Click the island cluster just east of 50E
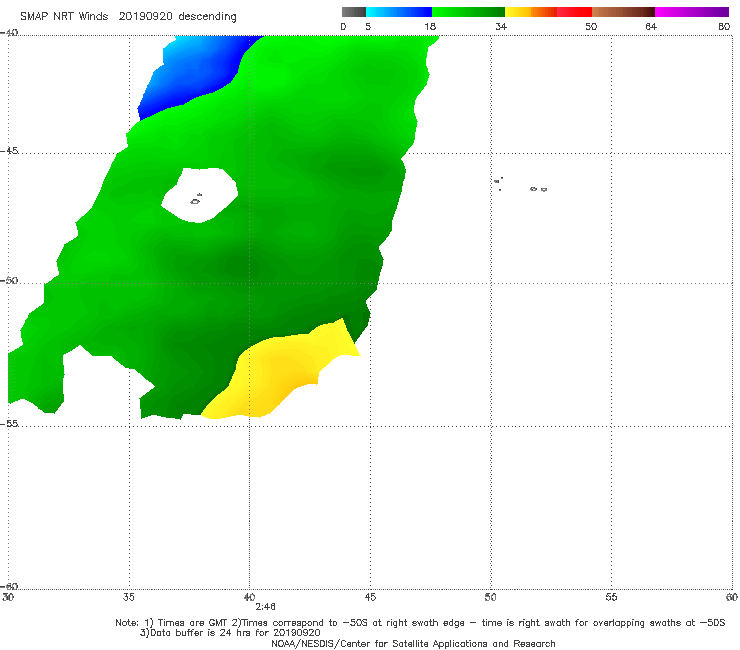This screenshot has height=650, width=740. click(x=498, y=183)
